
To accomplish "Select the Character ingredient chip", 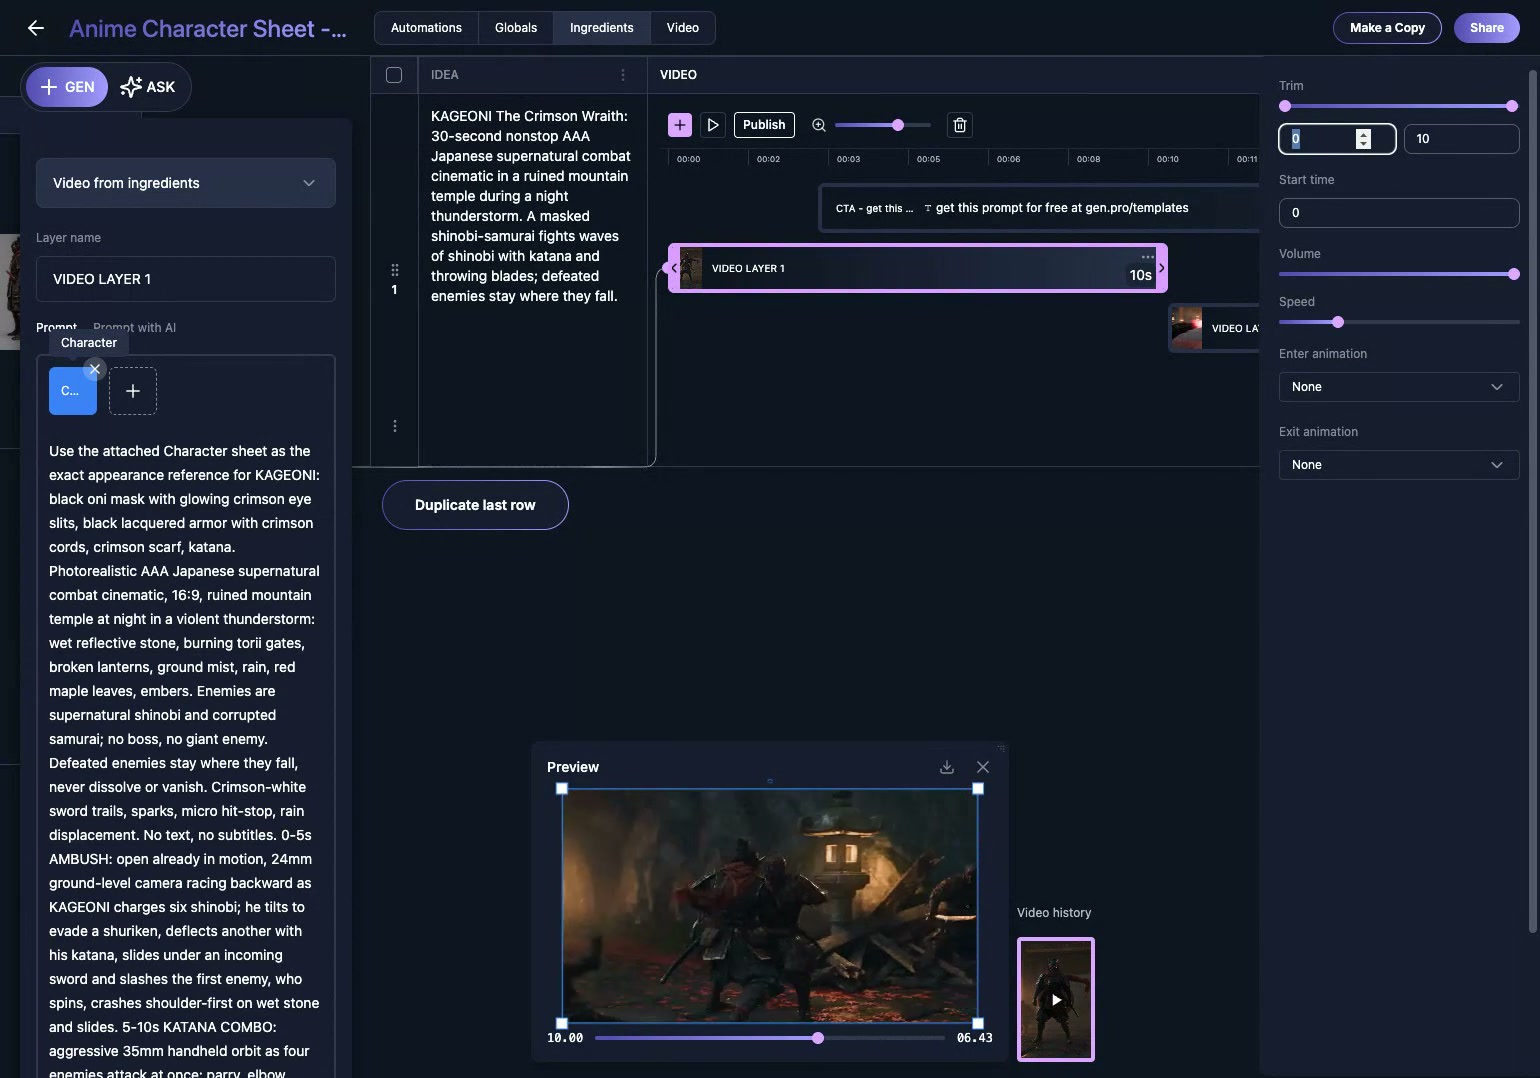I will [x=73, y=391].
